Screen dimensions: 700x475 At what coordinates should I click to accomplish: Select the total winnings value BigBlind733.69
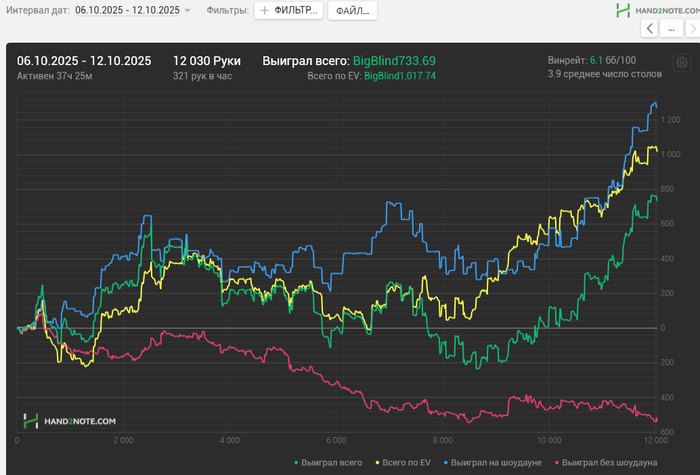pos(394,61)
